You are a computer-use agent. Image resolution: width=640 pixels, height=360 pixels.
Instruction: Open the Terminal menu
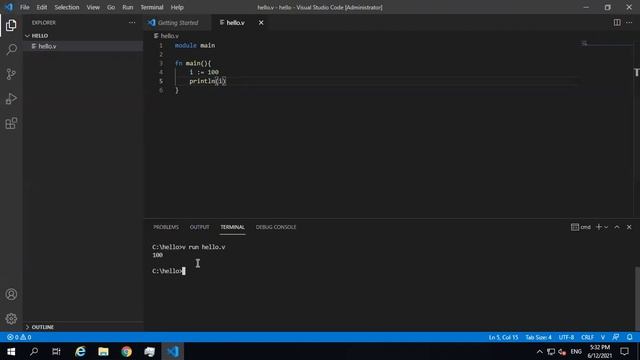coord(152,7)
